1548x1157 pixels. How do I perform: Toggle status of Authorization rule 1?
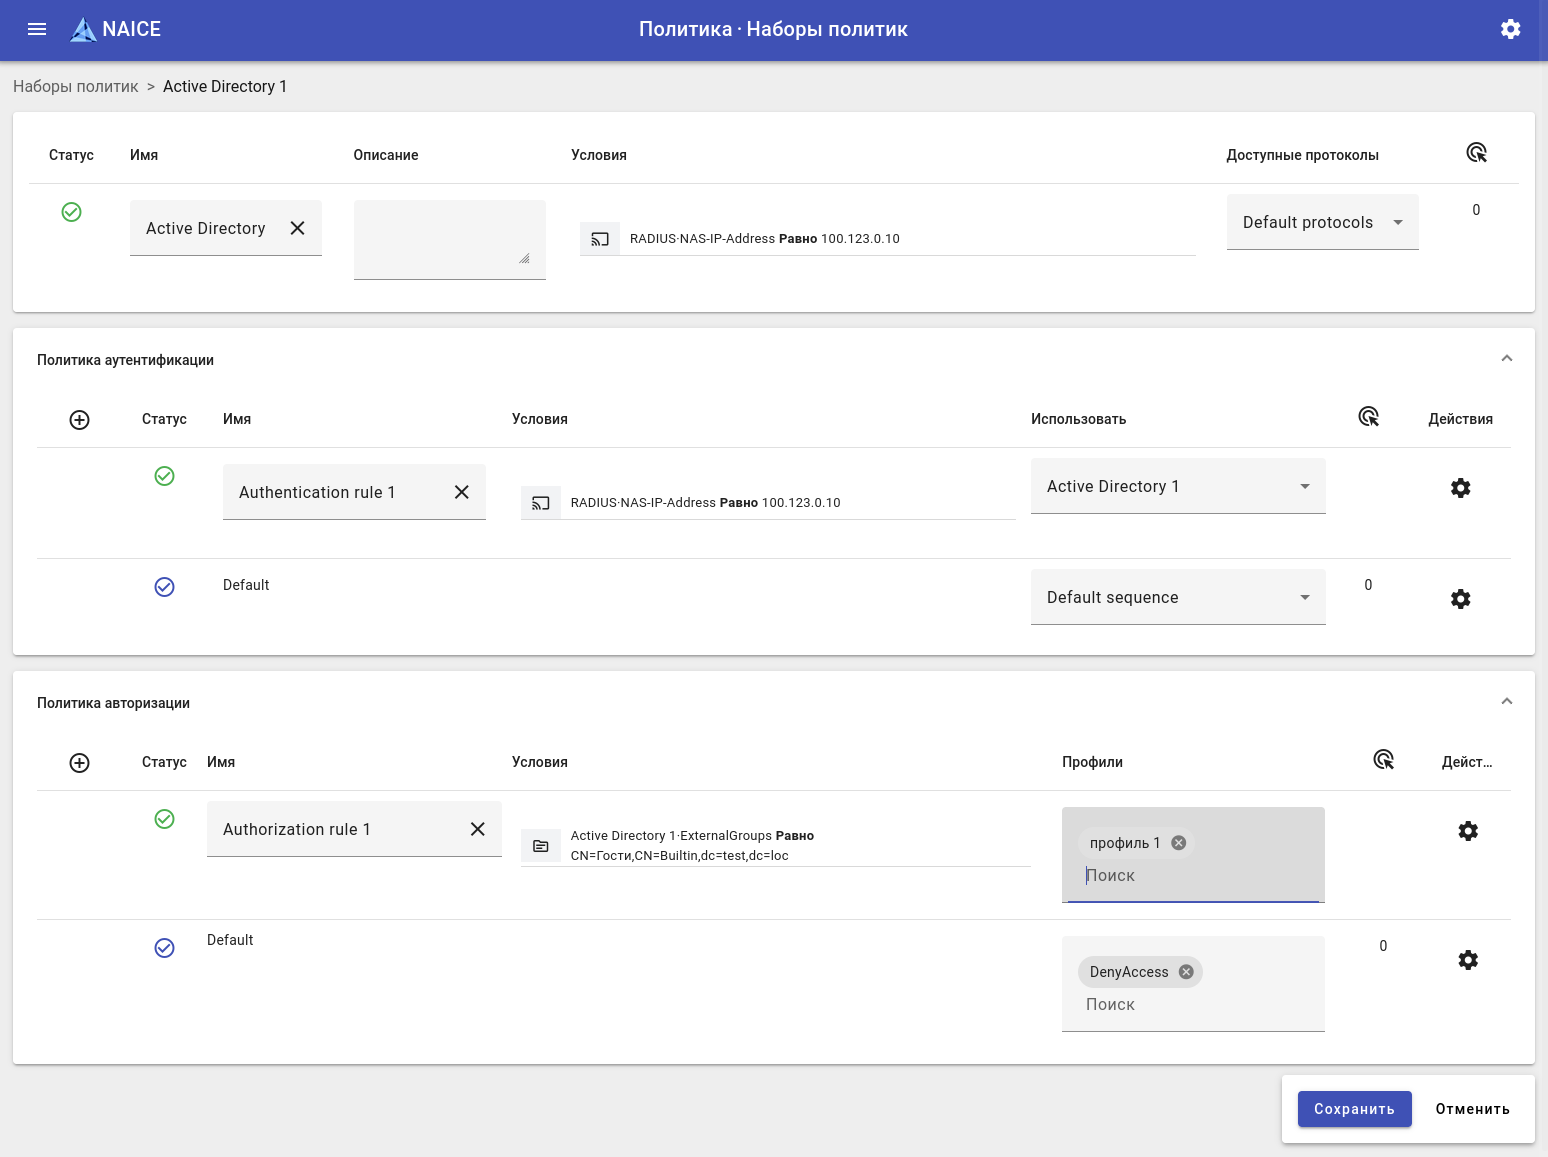tap(165, 819)
